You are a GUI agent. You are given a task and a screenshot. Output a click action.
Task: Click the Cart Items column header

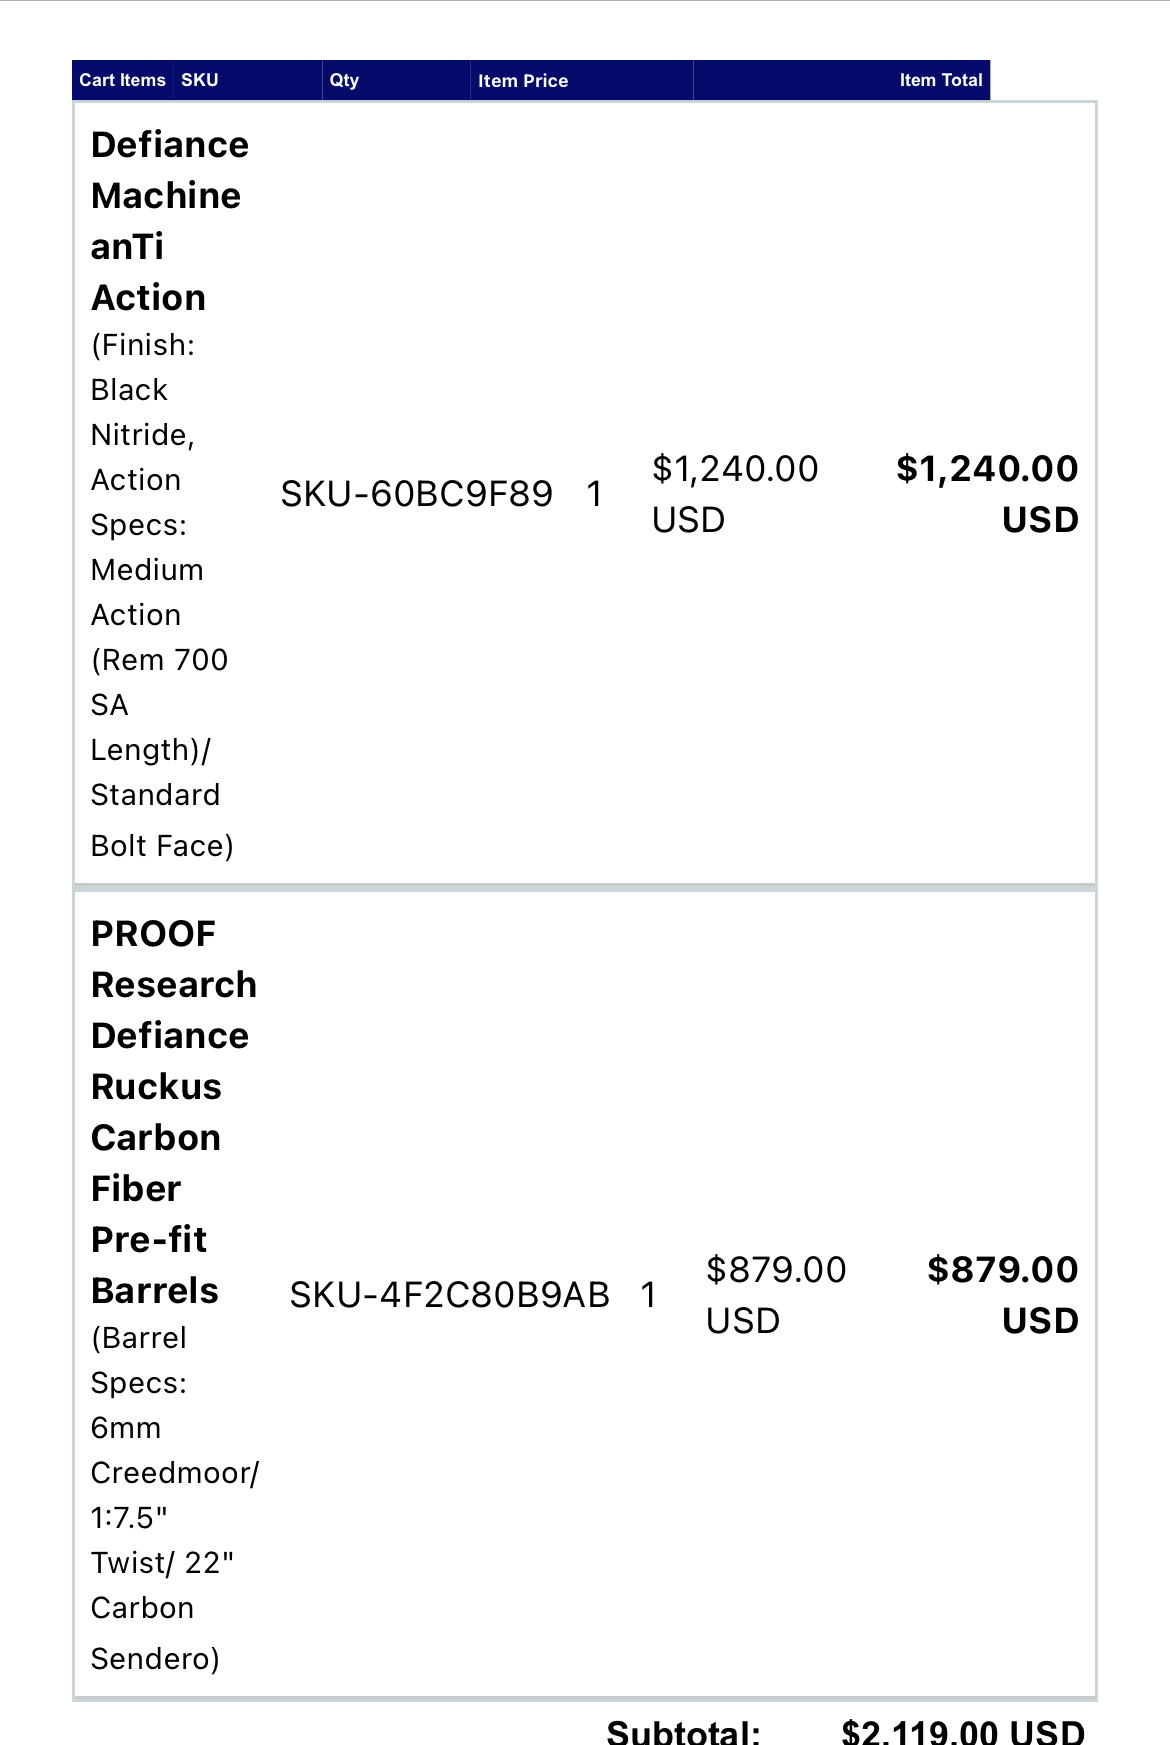(x=122, y=80)
